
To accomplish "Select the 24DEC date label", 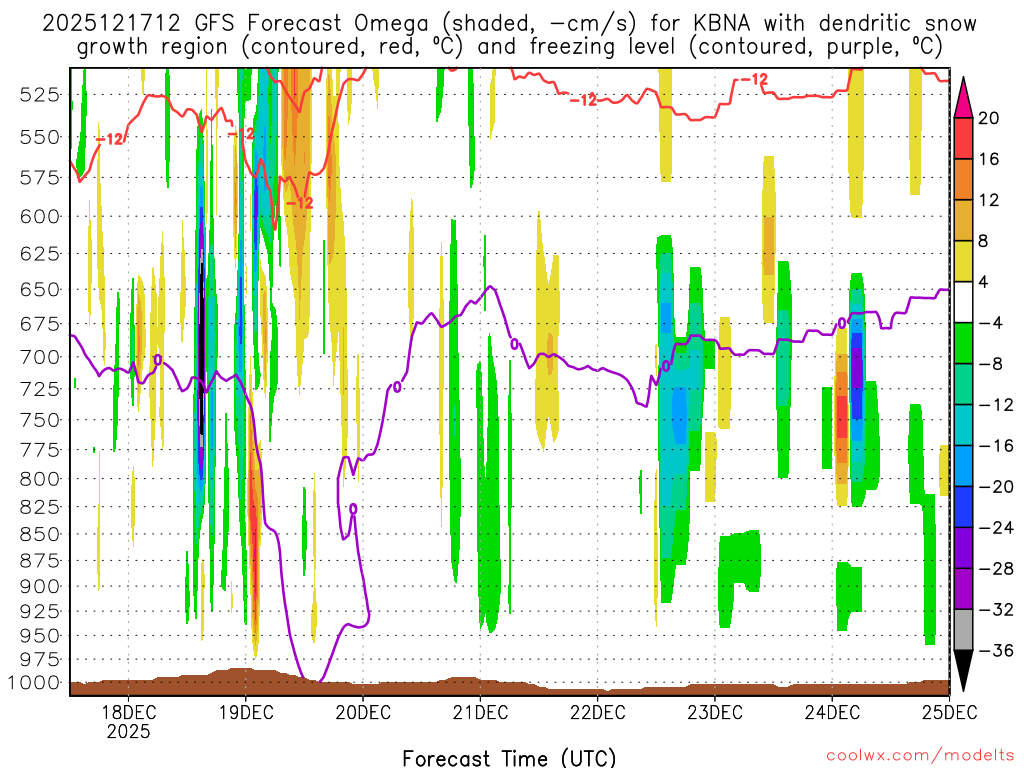I will pos(832,711).
